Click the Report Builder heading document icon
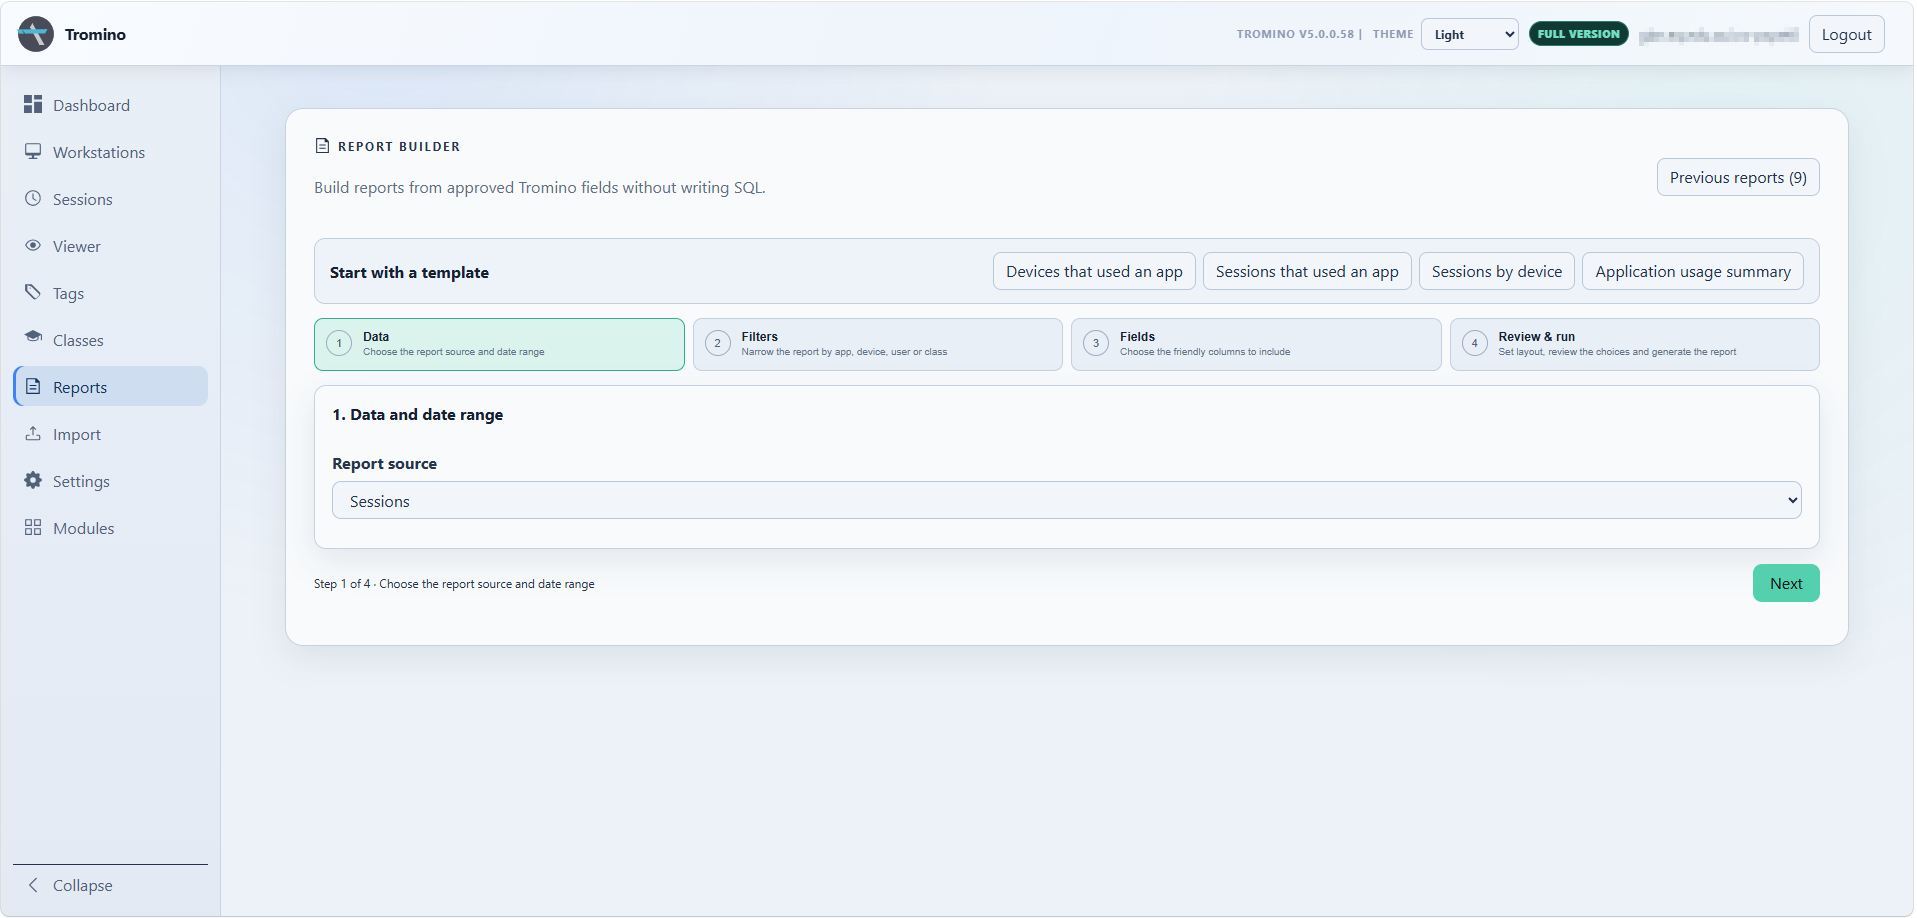 (322, 146)
